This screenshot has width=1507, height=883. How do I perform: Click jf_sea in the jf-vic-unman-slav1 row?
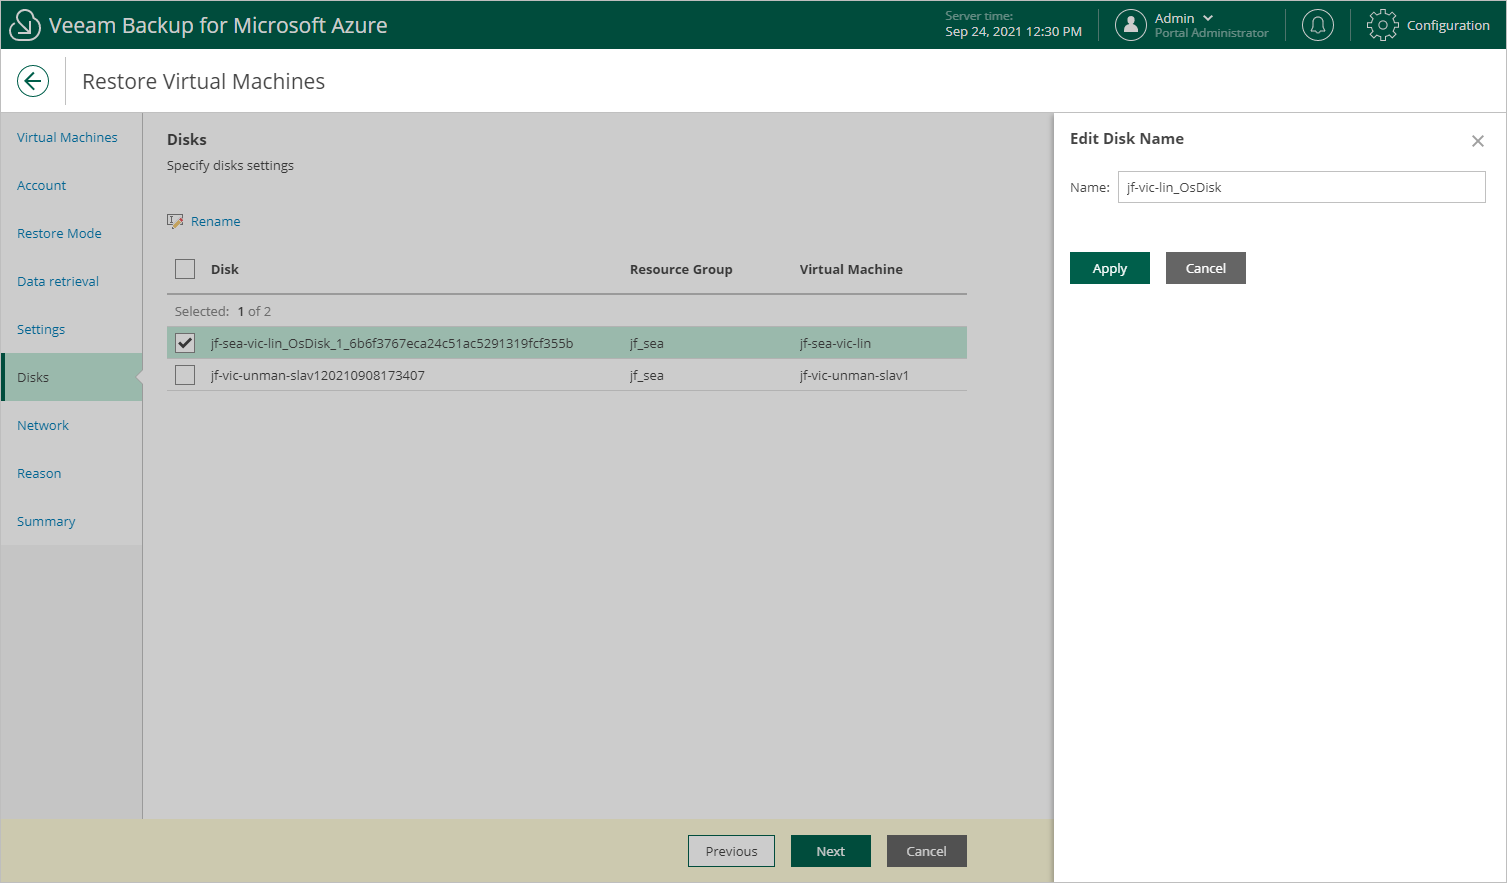click(x=647, y=375)
